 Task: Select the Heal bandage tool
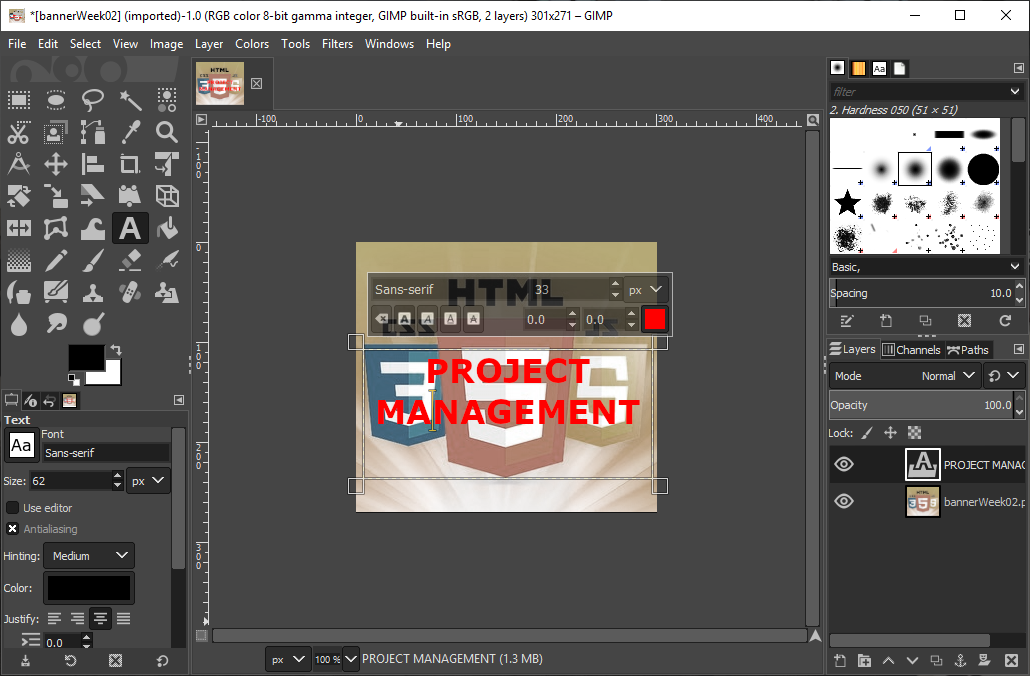[x=130, y=292]
